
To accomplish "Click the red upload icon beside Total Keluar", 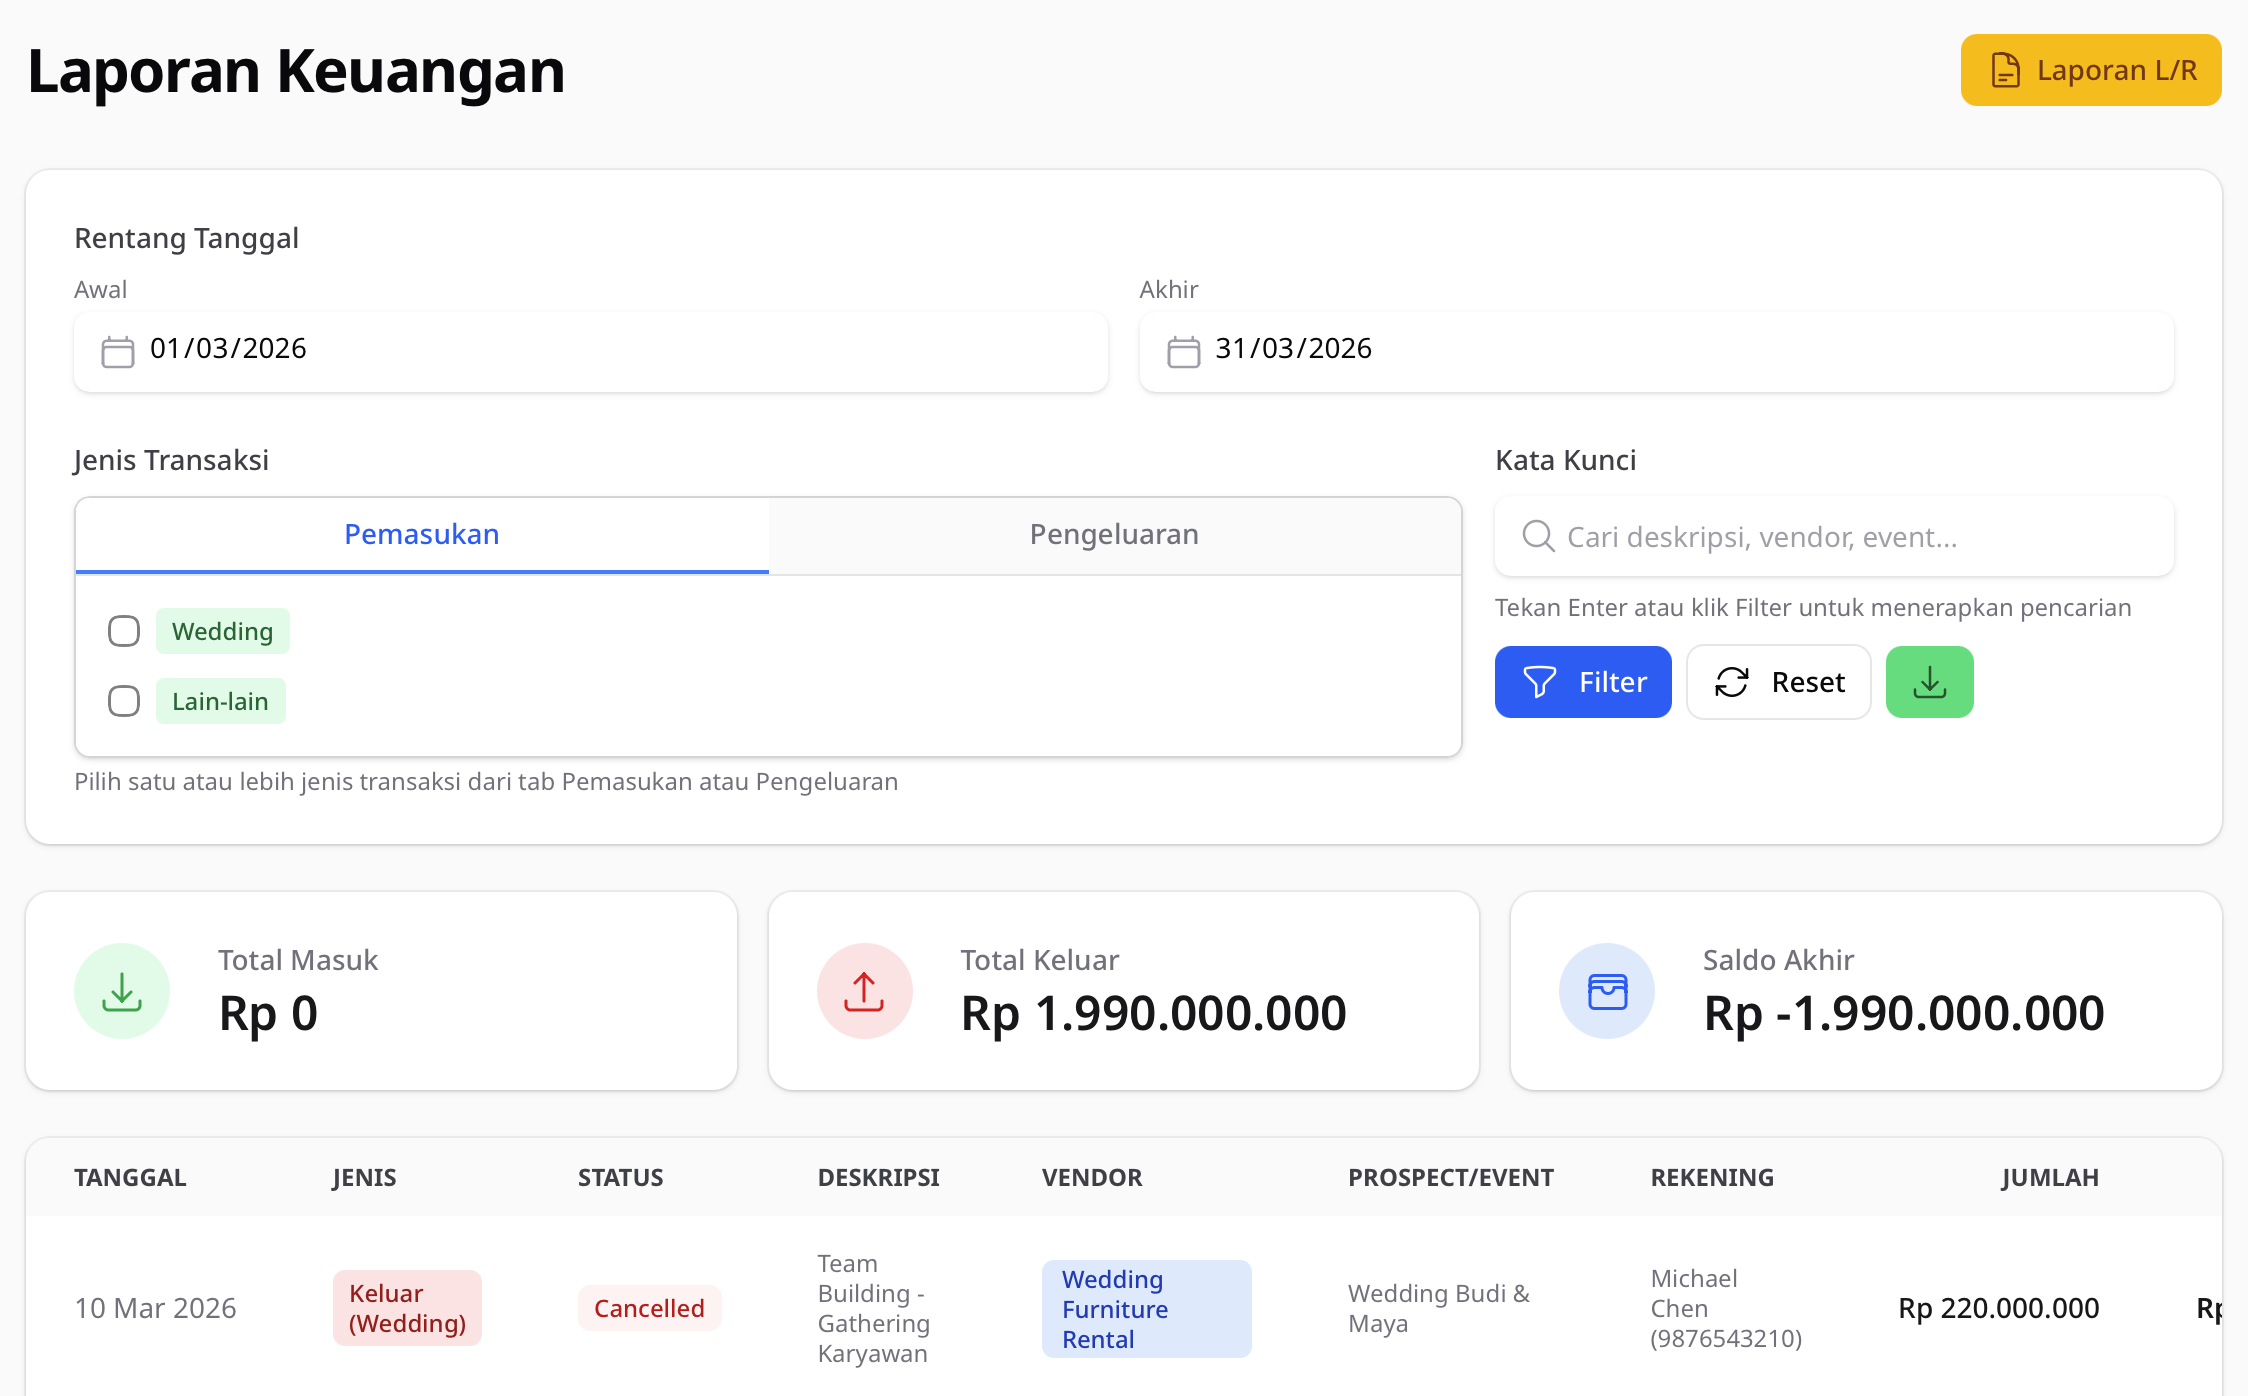I will [x=864, y=990].
